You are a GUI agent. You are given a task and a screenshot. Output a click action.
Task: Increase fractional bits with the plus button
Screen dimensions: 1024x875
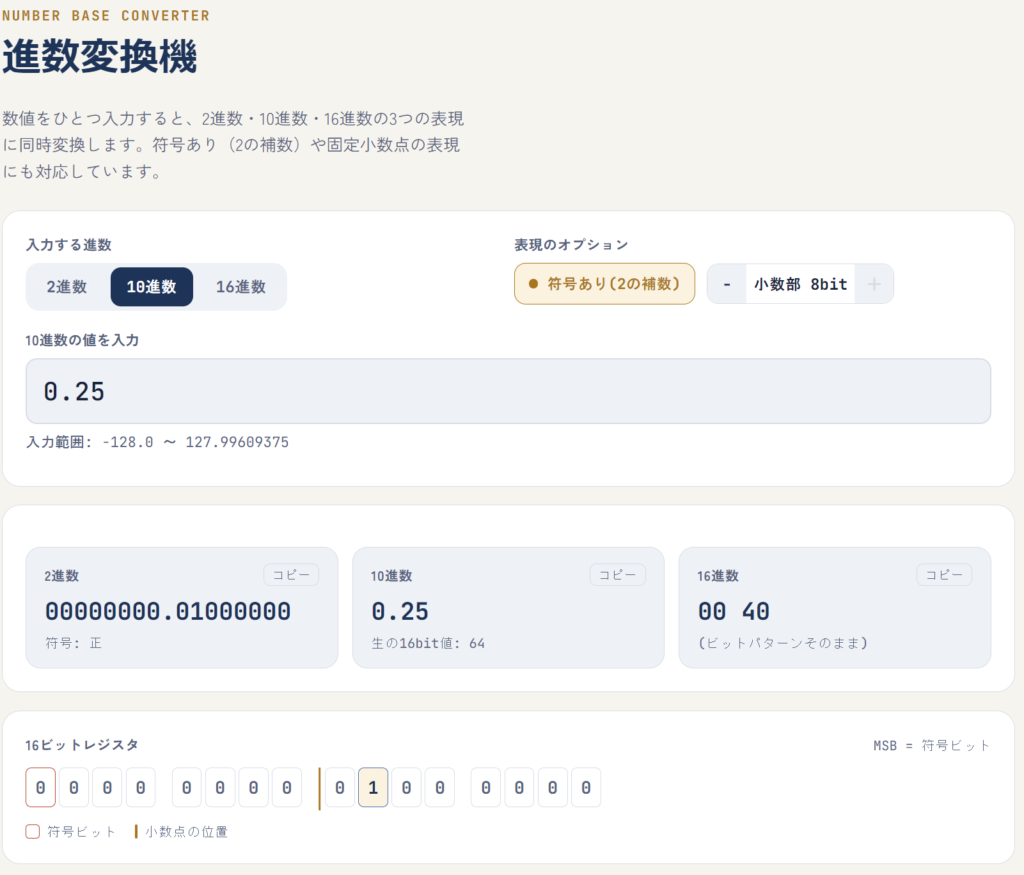tap(874, 284)
